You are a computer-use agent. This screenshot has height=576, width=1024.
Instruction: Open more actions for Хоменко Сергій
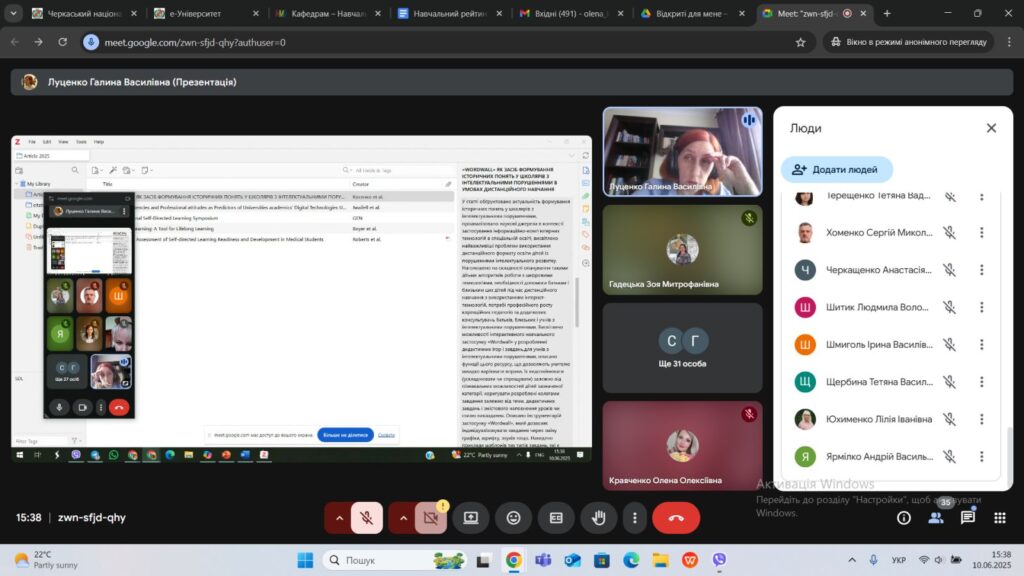tap(981, 233)
